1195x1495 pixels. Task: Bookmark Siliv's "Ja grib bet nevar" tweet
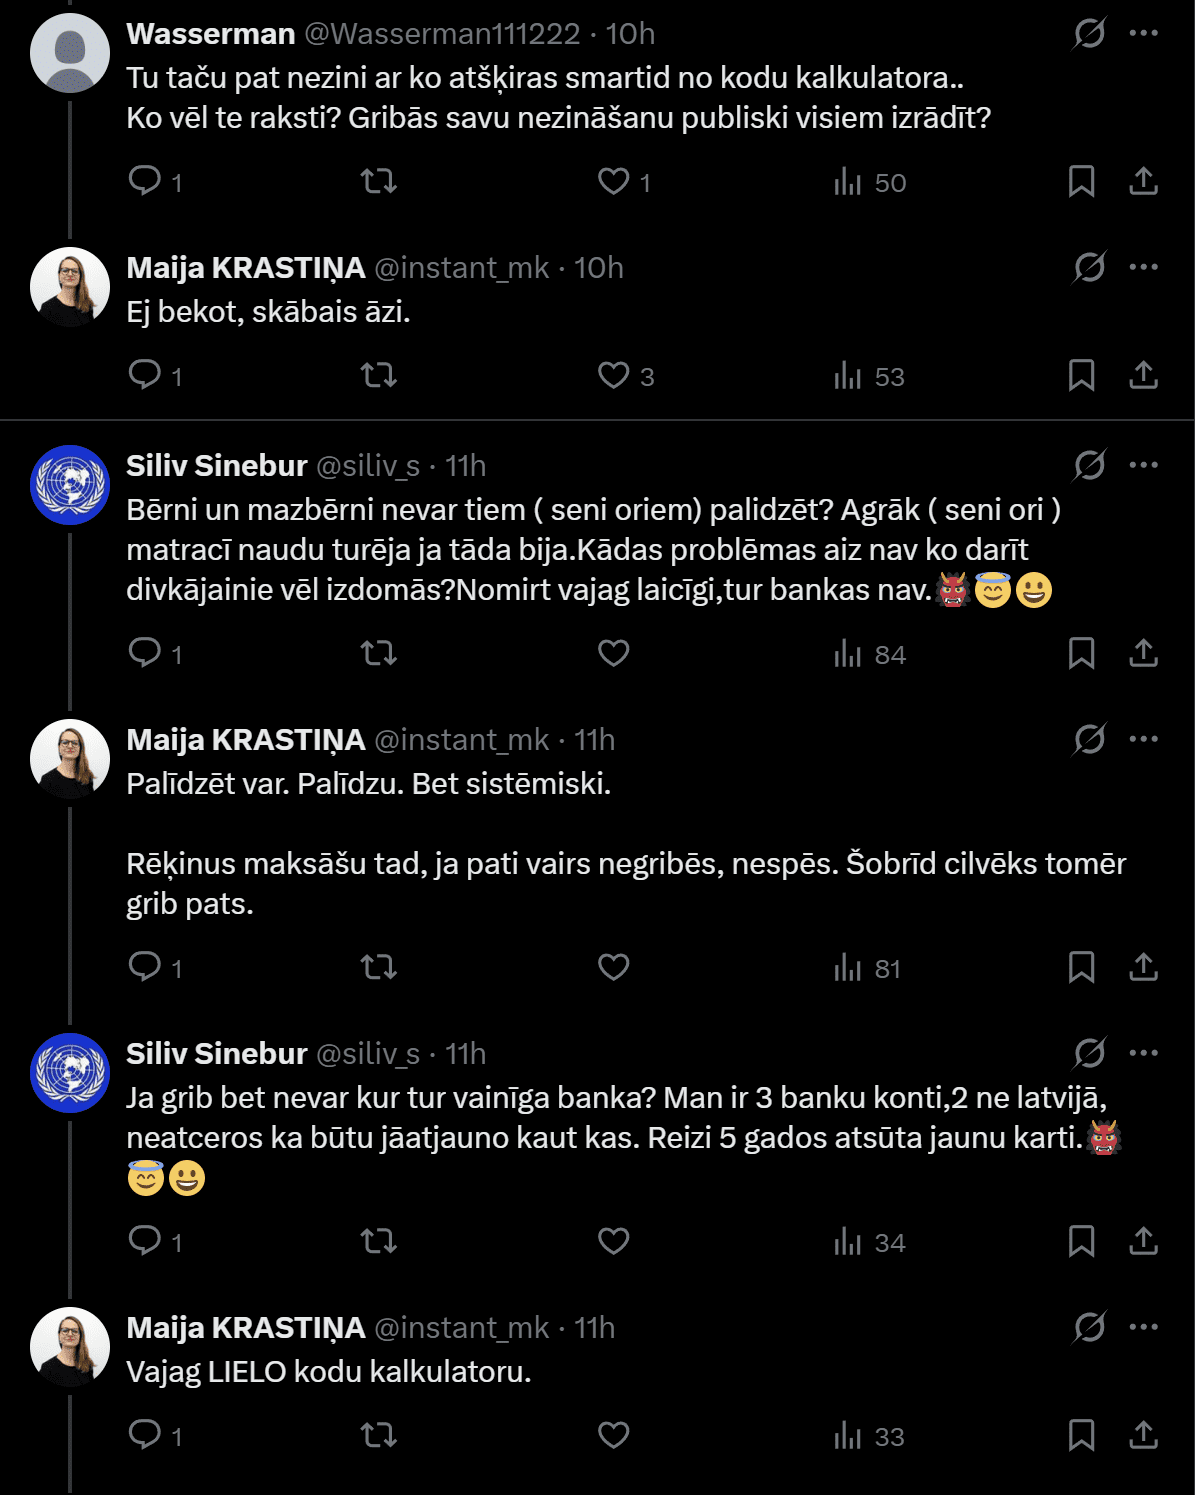coord(1081,1241)
